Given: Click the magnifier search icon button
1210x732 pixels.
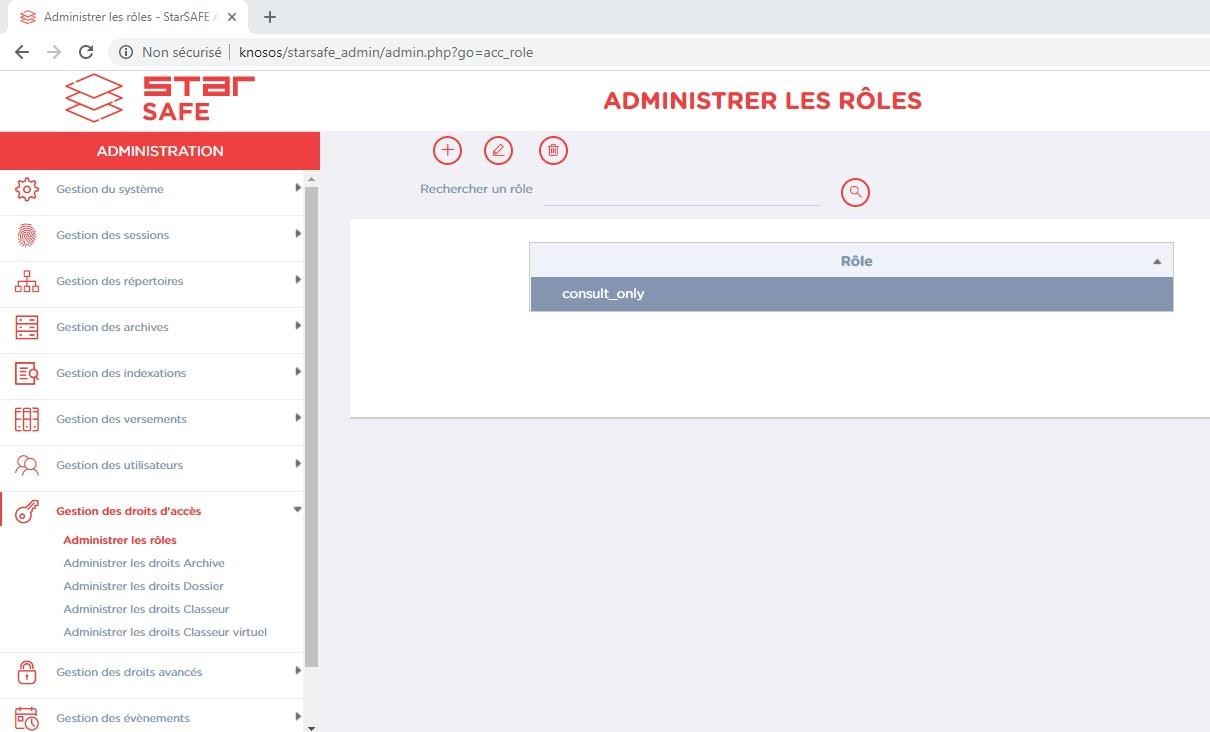Looking at the screenshot, I should 855,192.
